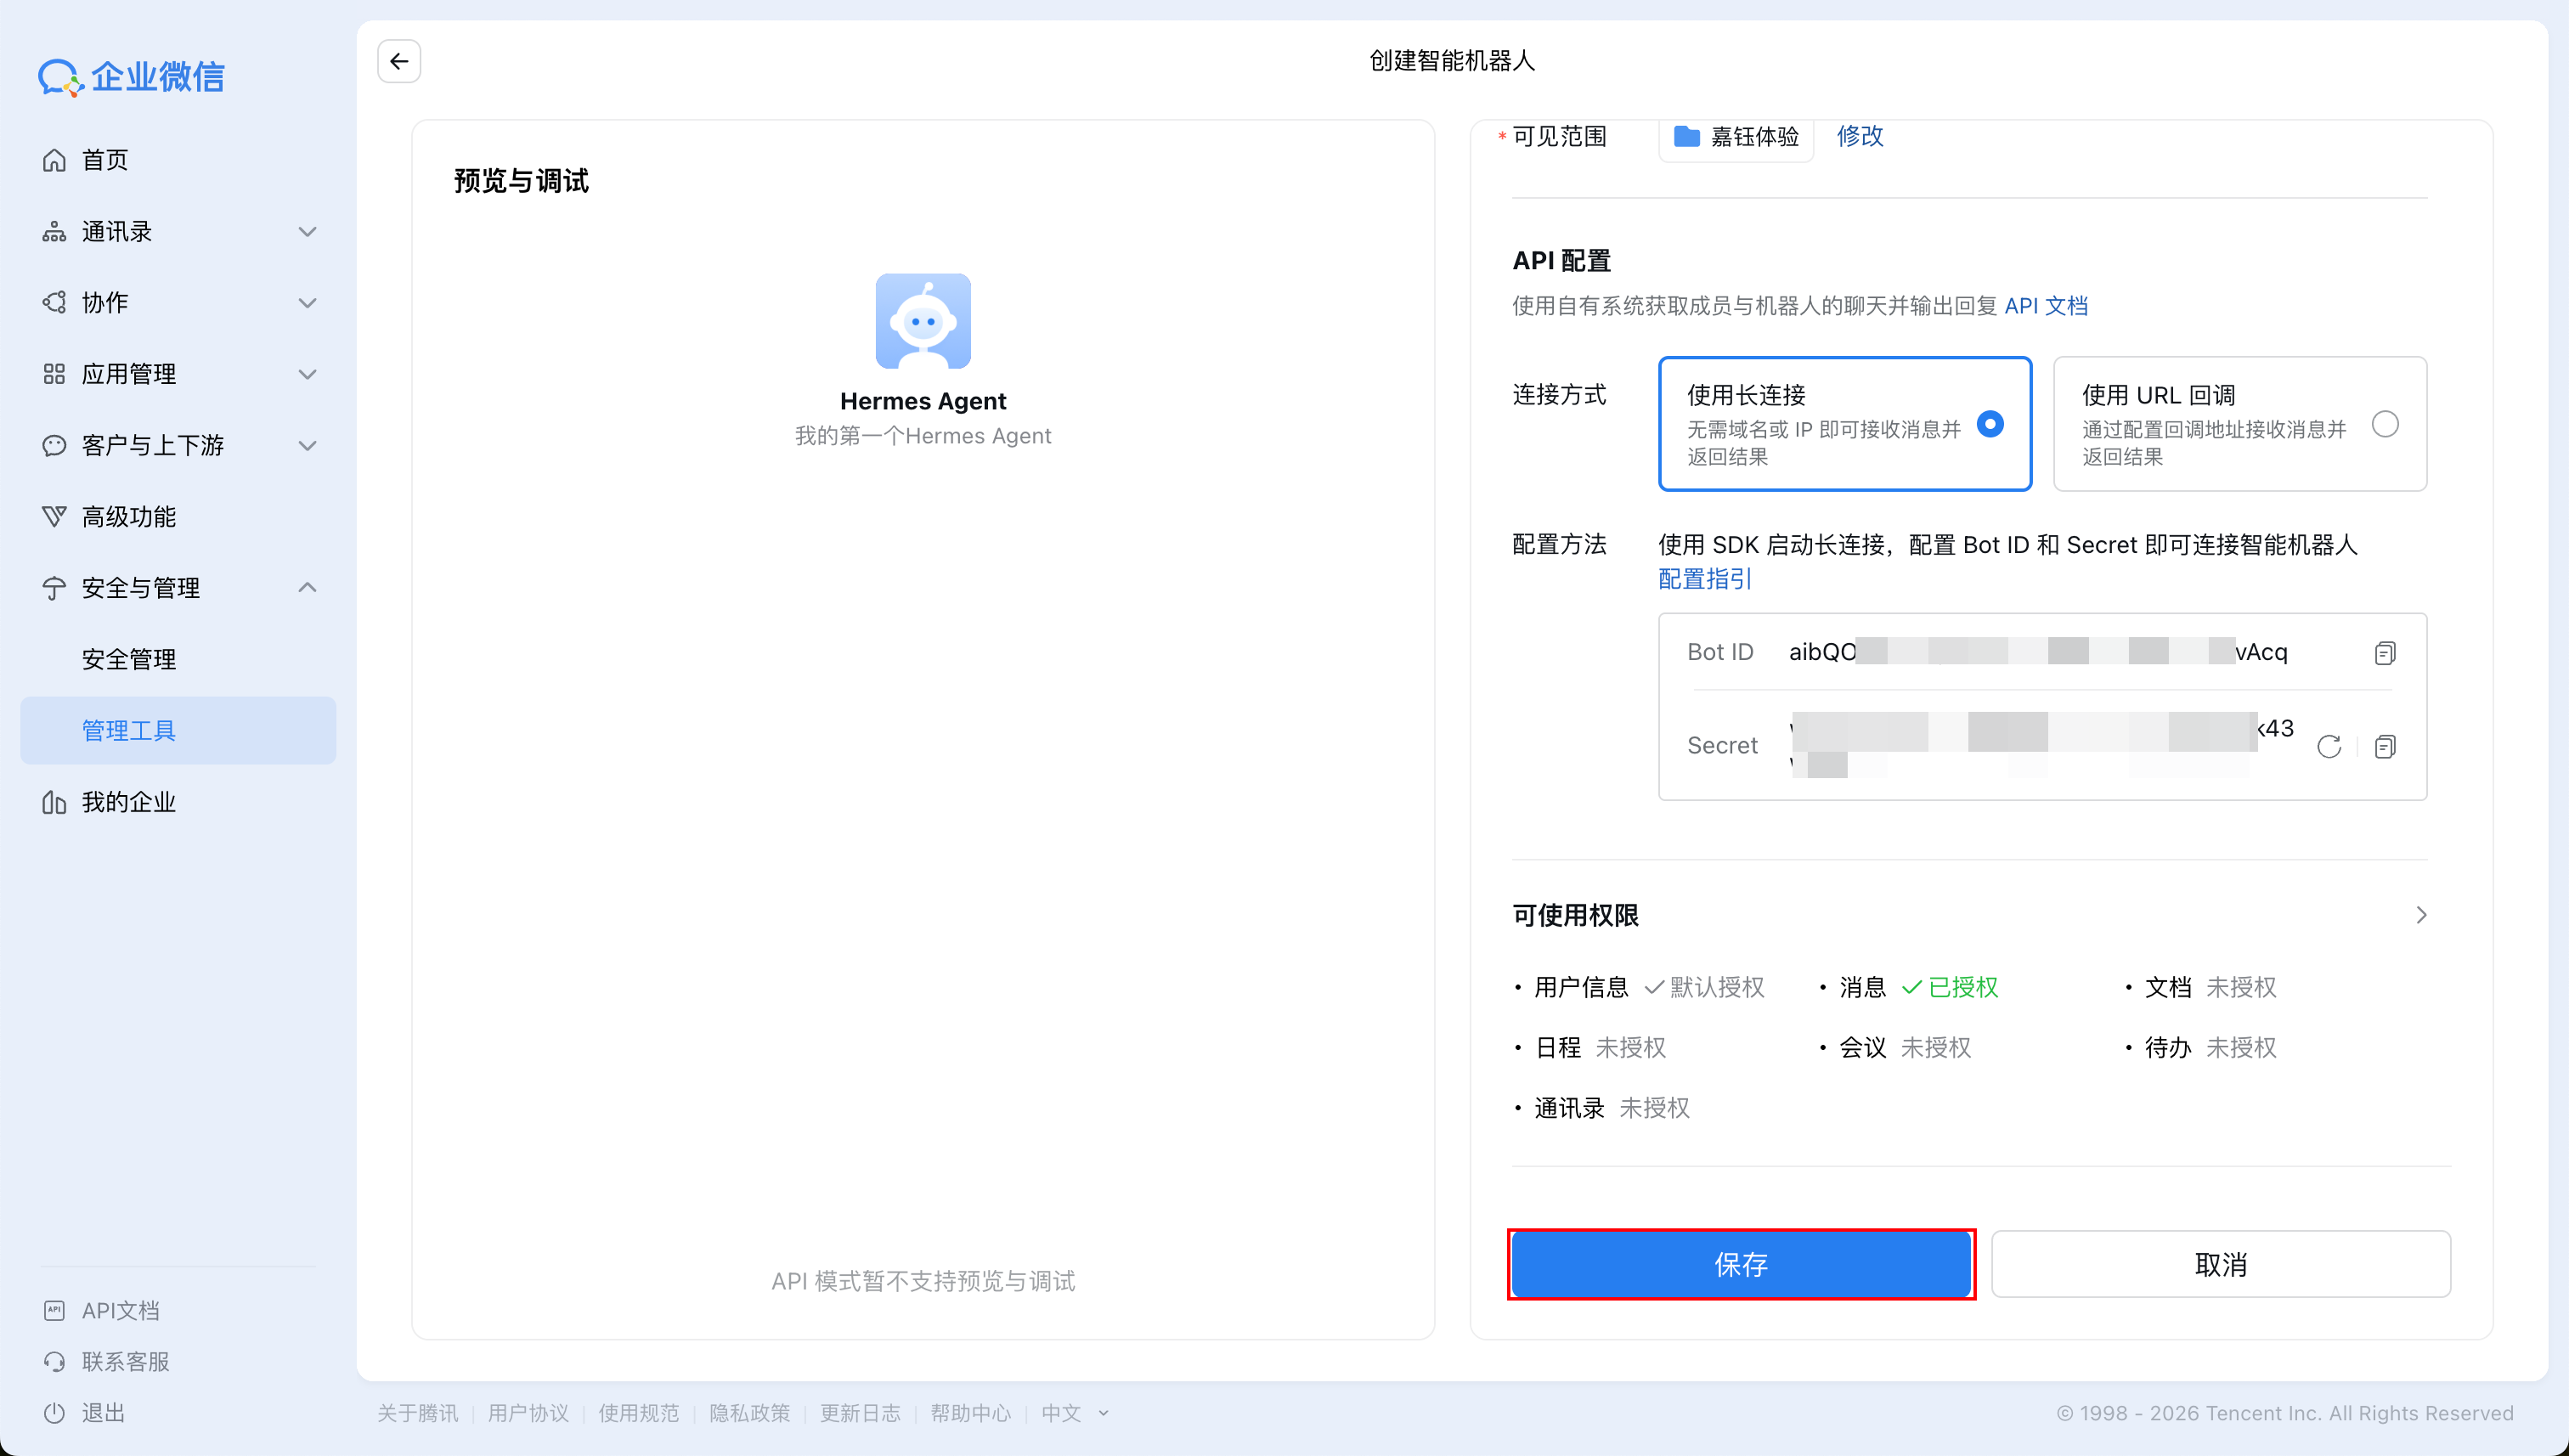Click the 保存 save button
Screen dimensions: 2569x1456
coord(1740,1264)
